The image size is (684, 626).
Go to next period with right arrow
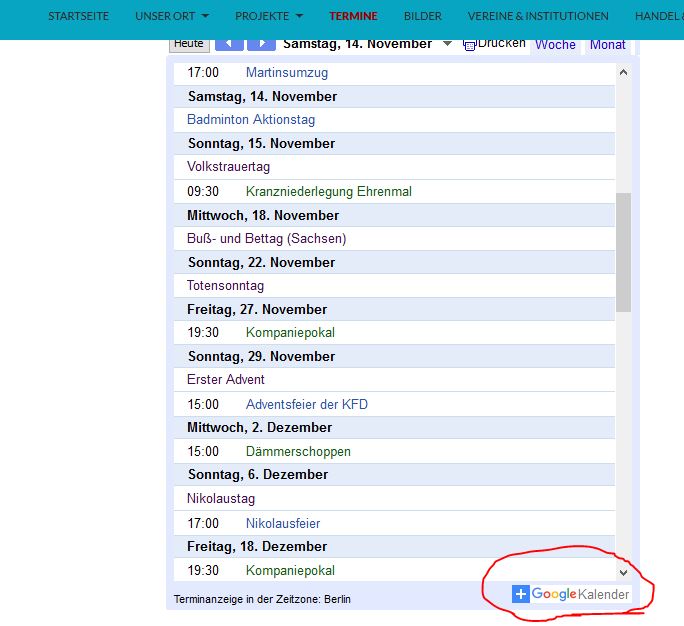click(x=261, y=44)
